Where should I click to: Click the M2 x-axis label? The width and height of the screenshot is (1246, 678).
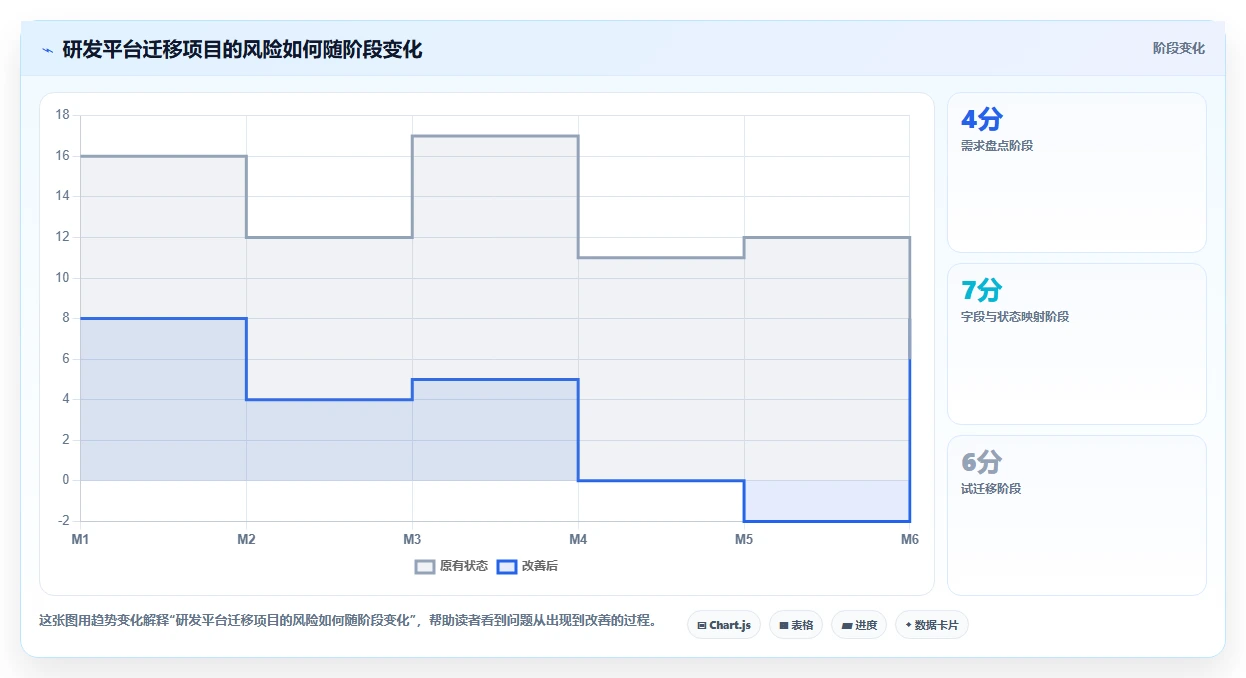pos(246,539)
